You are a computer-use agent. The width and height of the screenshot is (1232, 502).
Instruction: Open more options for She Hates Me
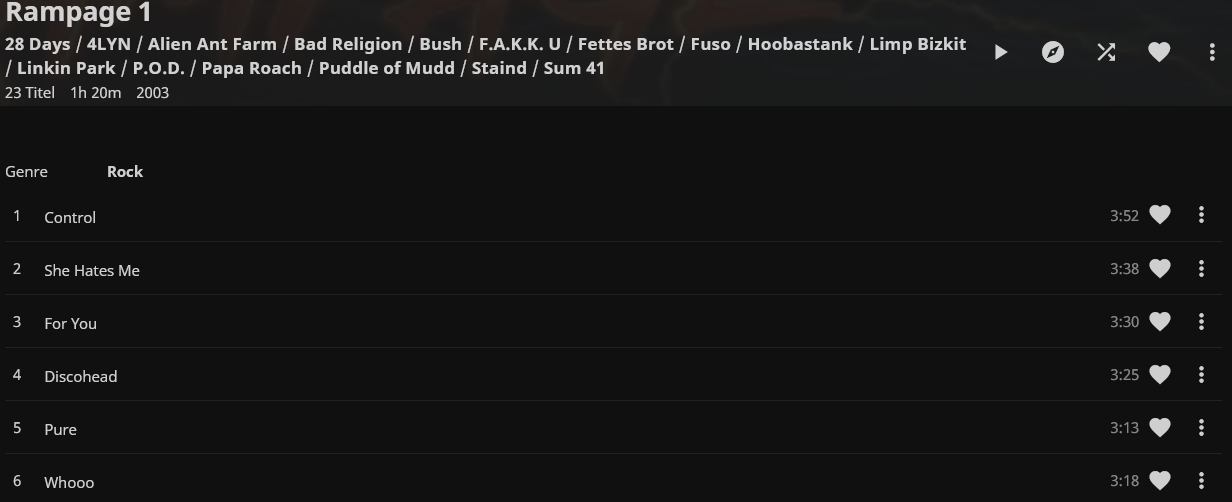(1201, 268)
